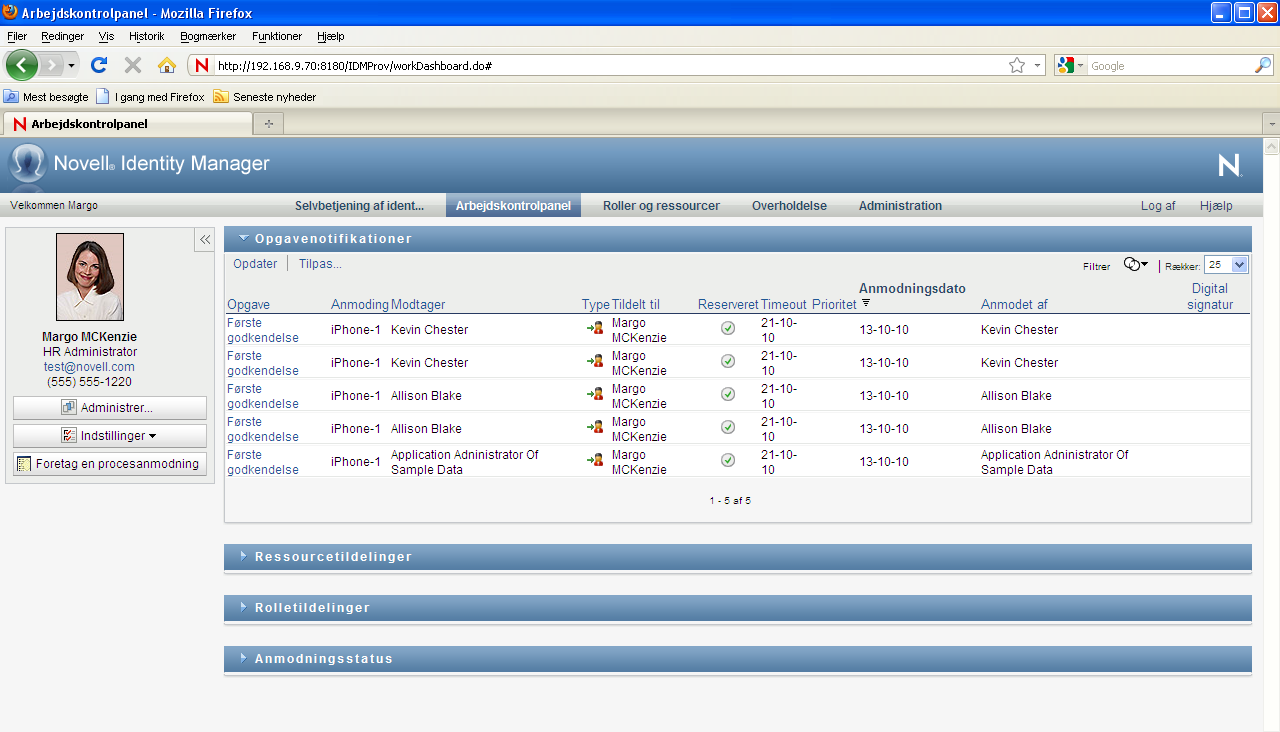The height and width of the screenshot is (732, 1280).
Task: Expand the Rolletildelinger section
Action: click(244, 608)
